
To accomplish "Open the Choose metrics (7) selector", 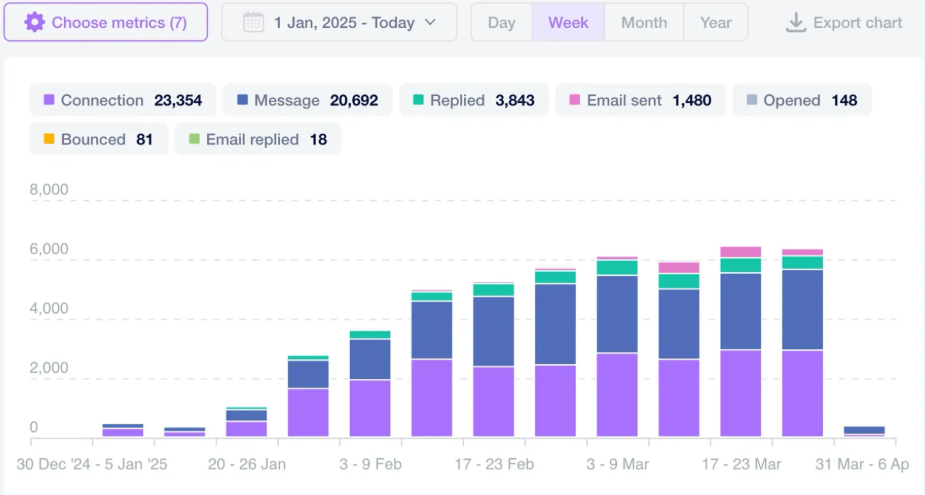I will 106,22.
